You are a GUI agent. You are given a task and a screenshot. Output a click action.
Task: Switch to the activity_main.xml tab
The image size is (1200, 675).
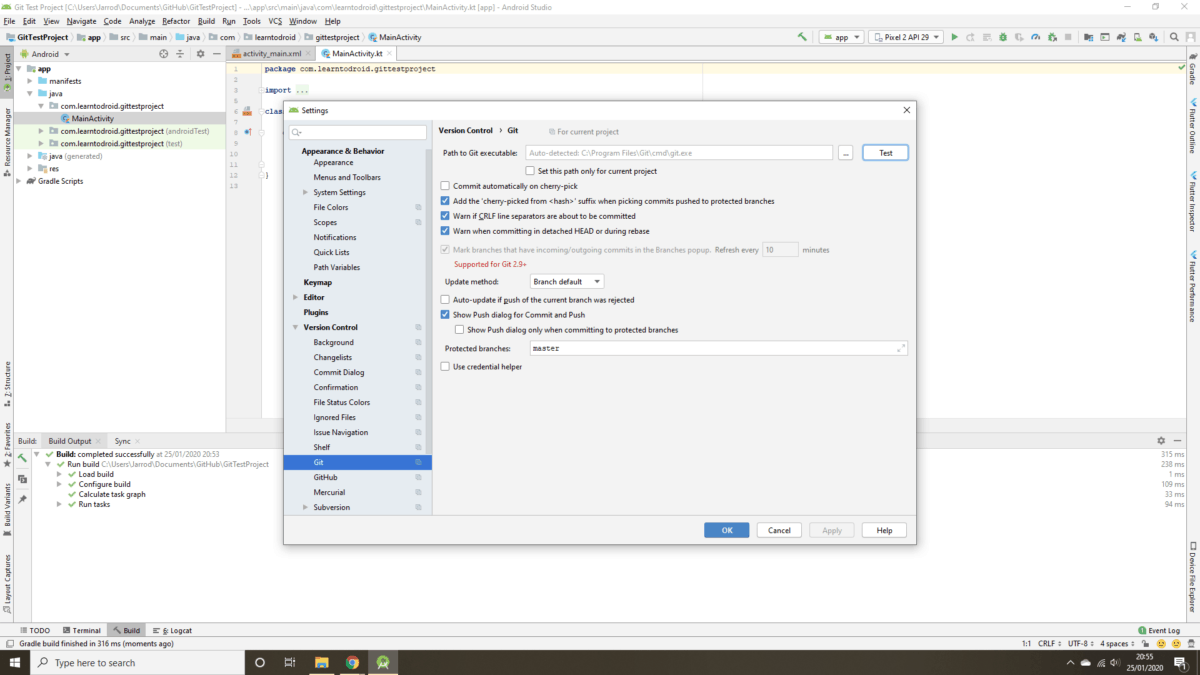point(270,53)
